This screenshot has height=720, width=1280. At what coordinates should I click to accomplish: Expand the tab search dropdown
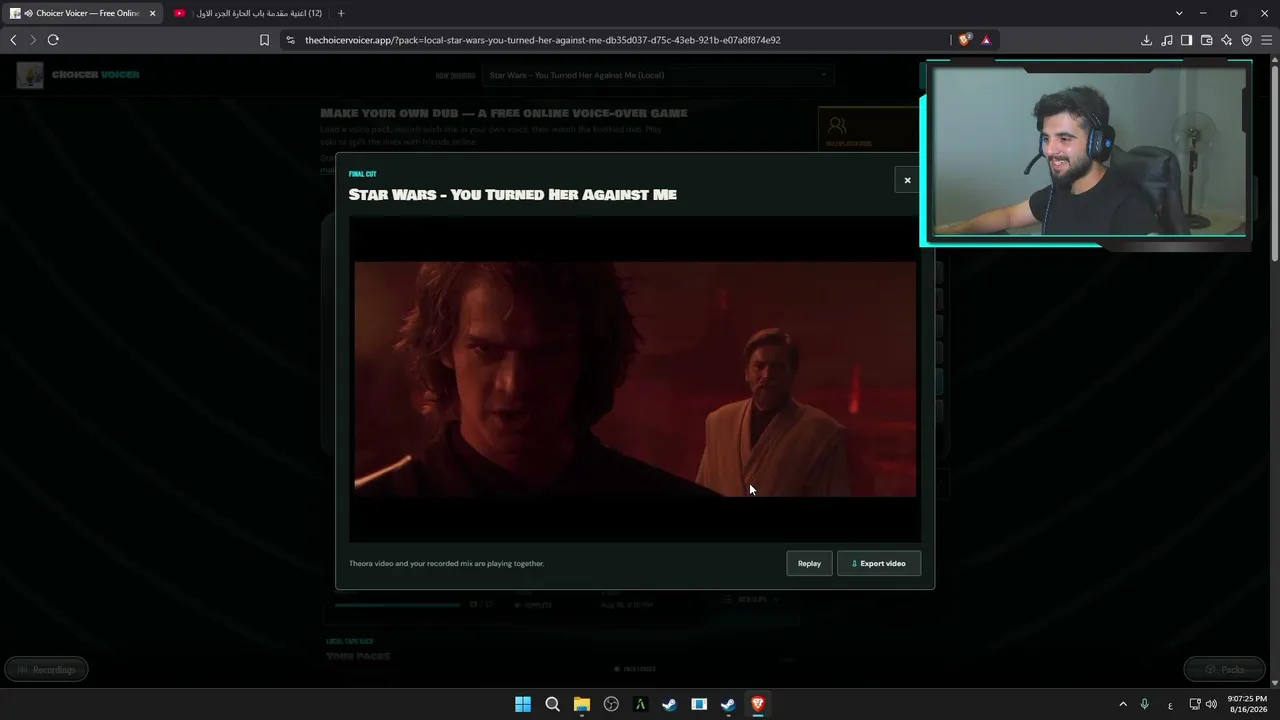[x=1179, y=13]
